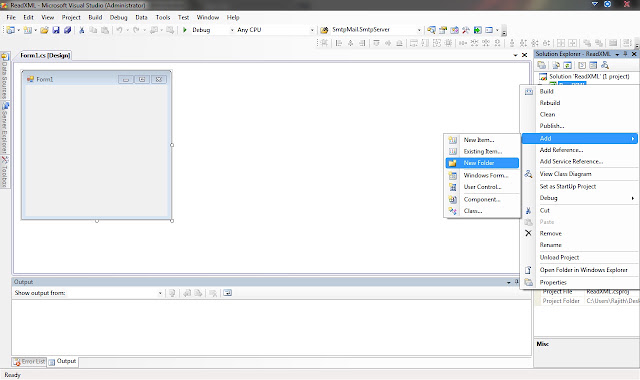Viewport: 640px width, 380px height.
Task: Choose Windows Form in Add submenu
Action: [x=482, y=176]
